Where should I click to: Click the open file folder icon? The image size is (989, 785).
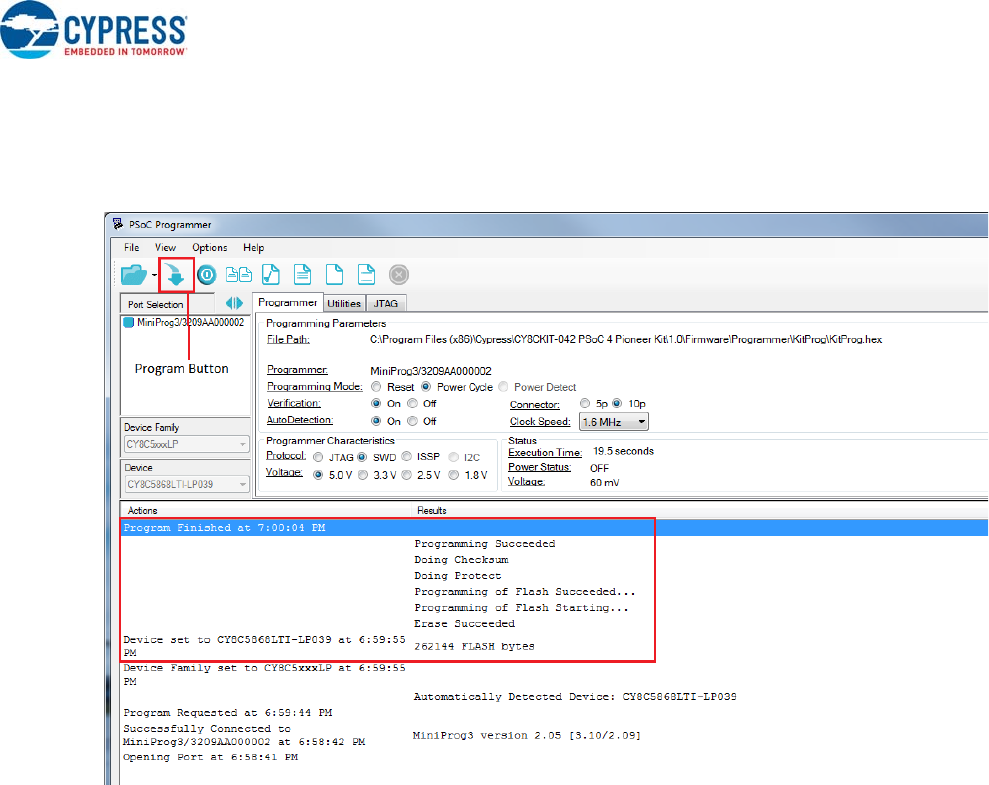(x=133, y=274)
